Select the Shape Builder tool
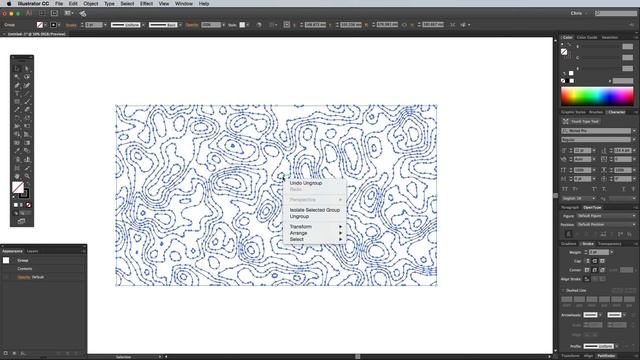This screenshot has height=360, width=640. pyautogui.click(x=17, y=134)
